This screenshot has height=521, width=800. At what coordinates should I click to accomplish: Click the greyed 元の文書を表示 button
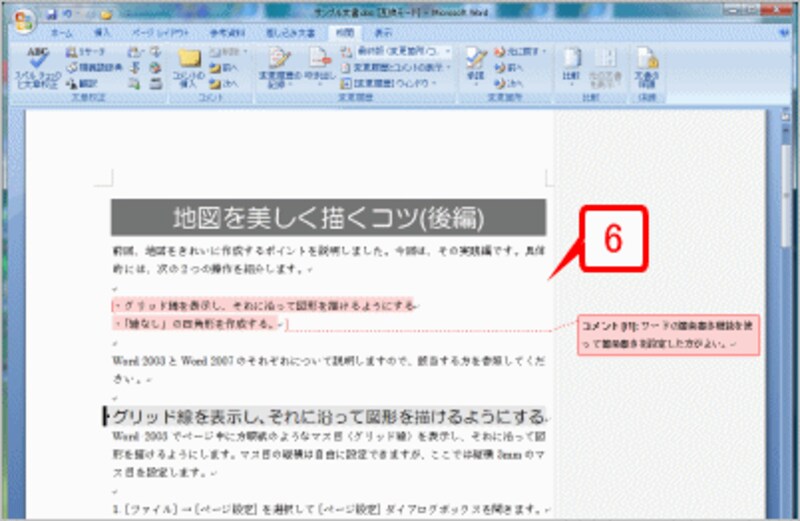pyautogui.click(x=605, y=68)
